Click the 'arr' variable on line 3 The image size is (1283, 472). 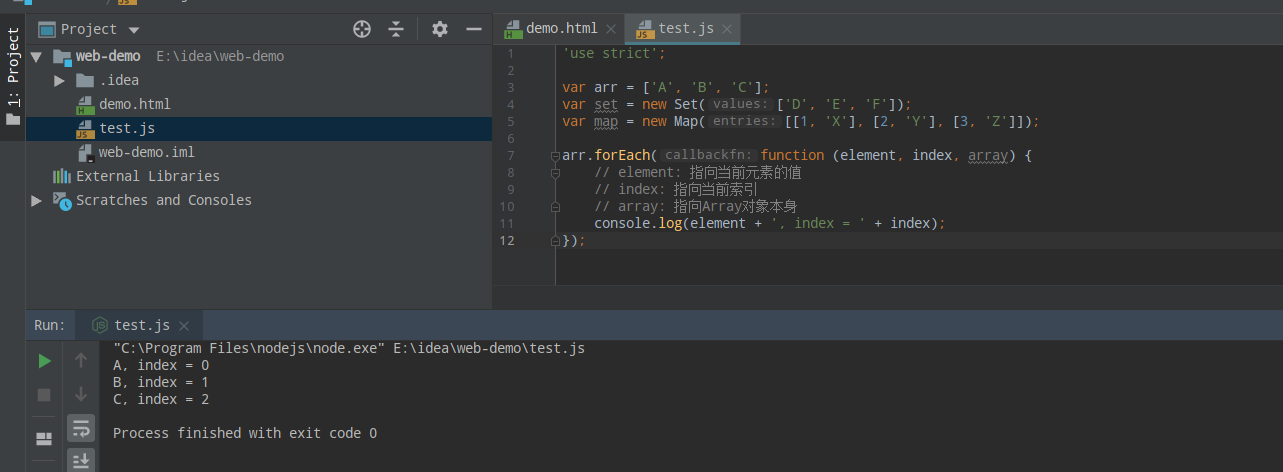606,87
